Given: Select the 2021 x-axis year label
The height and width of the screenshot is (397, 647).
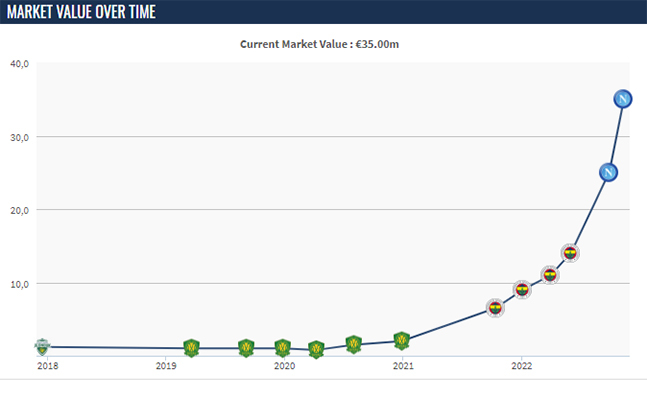Looking at the screenshot, I should (x=403, y=366).
